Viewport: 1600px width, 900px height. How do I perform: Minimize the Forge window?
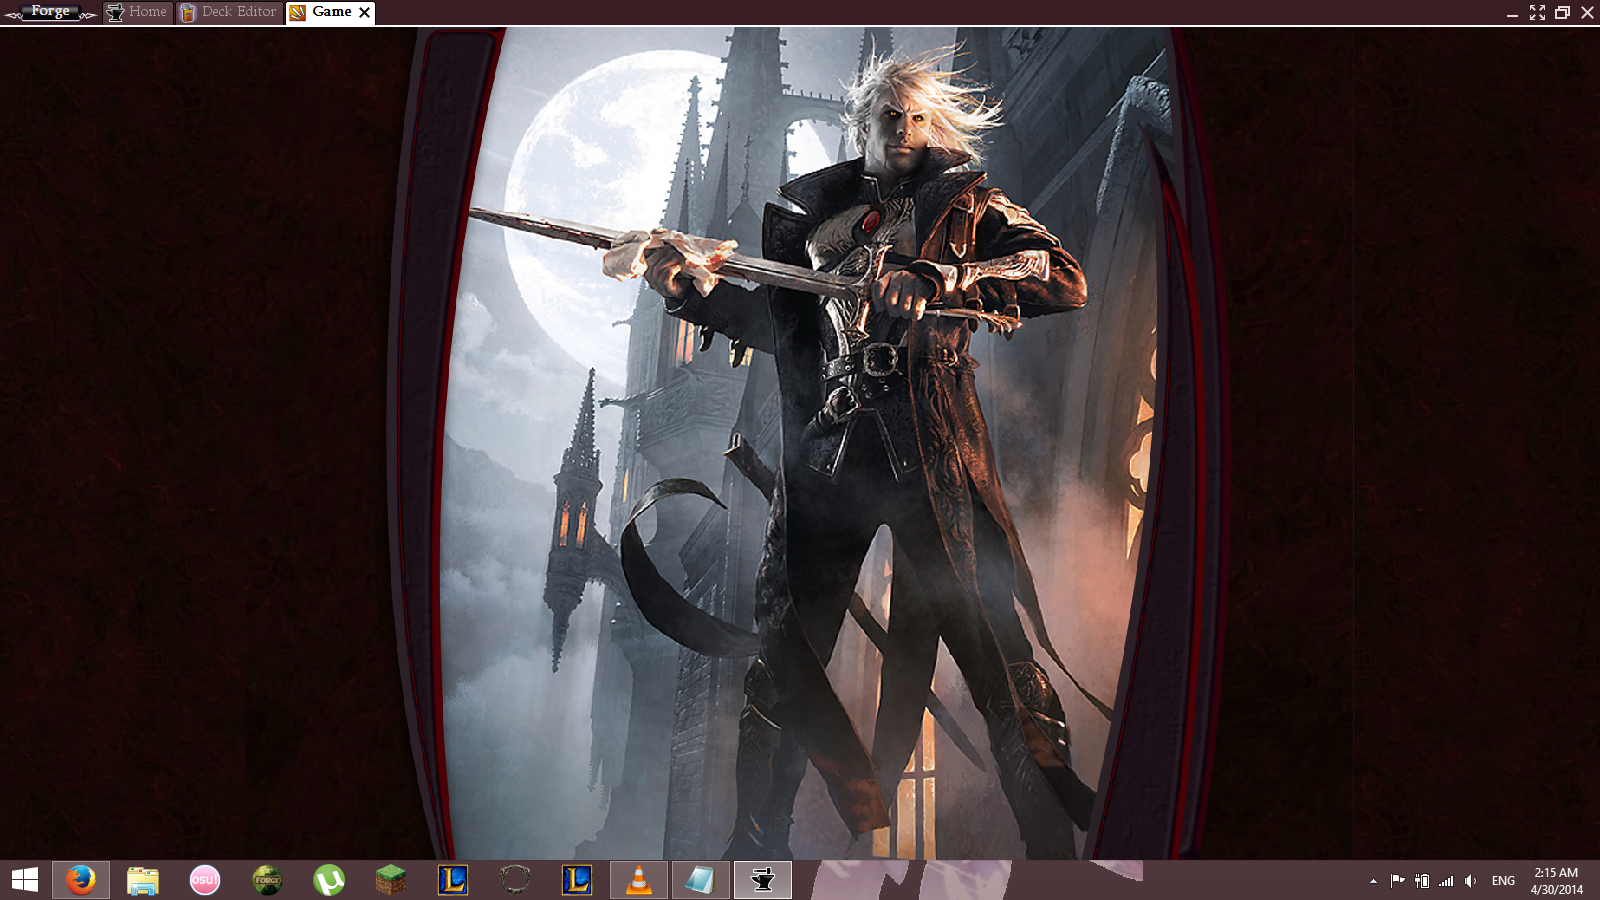[x=1512, y=14]
